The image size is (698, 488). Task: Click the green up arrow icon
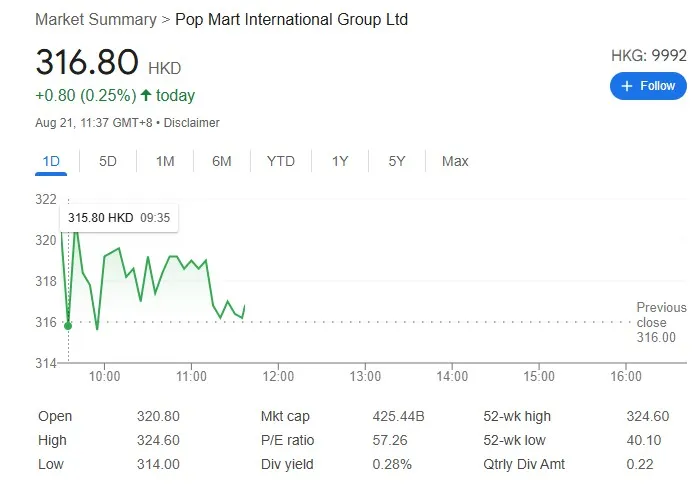[146, 96]
